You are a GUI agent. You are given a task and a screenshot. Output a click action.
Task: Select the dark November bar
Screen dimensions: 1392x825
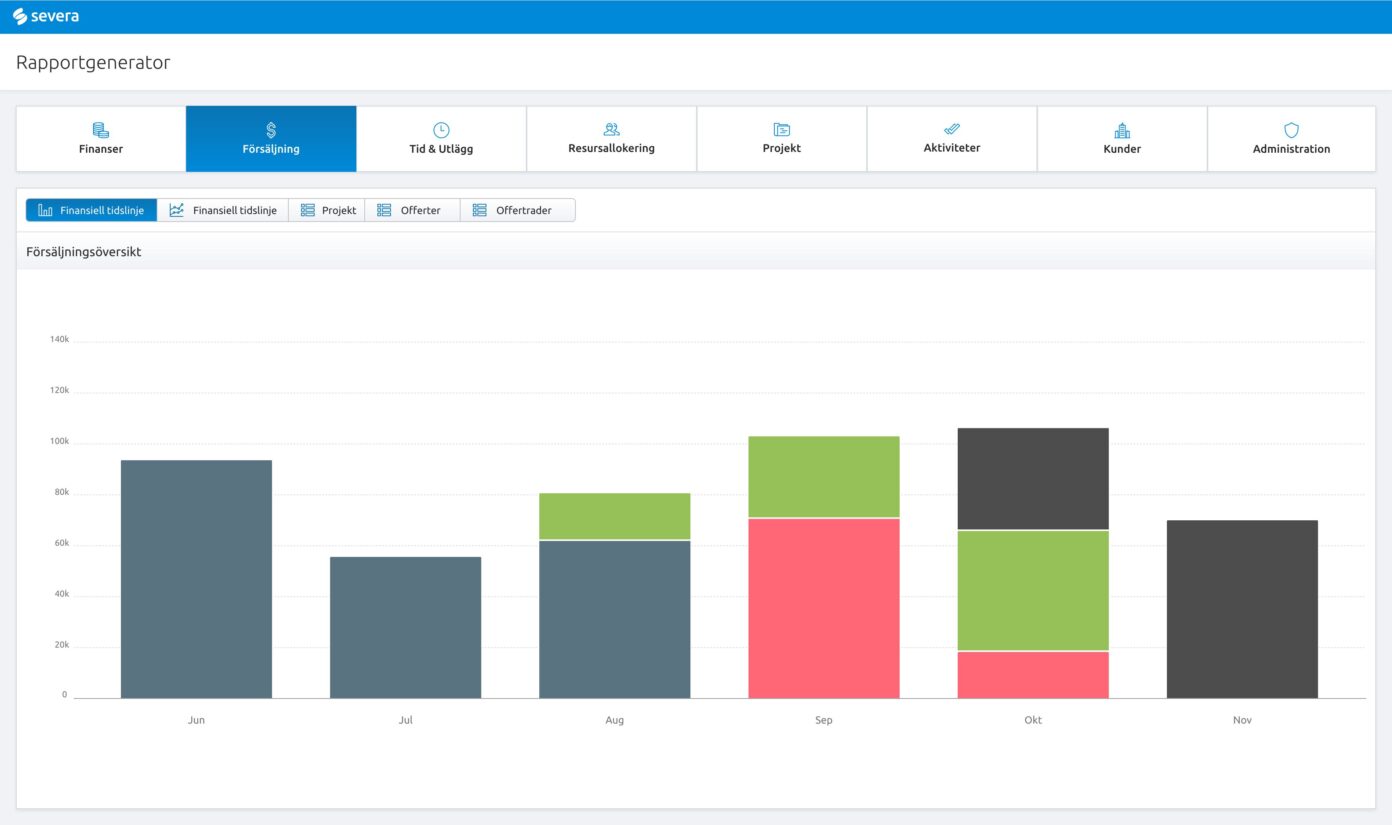1242,609
